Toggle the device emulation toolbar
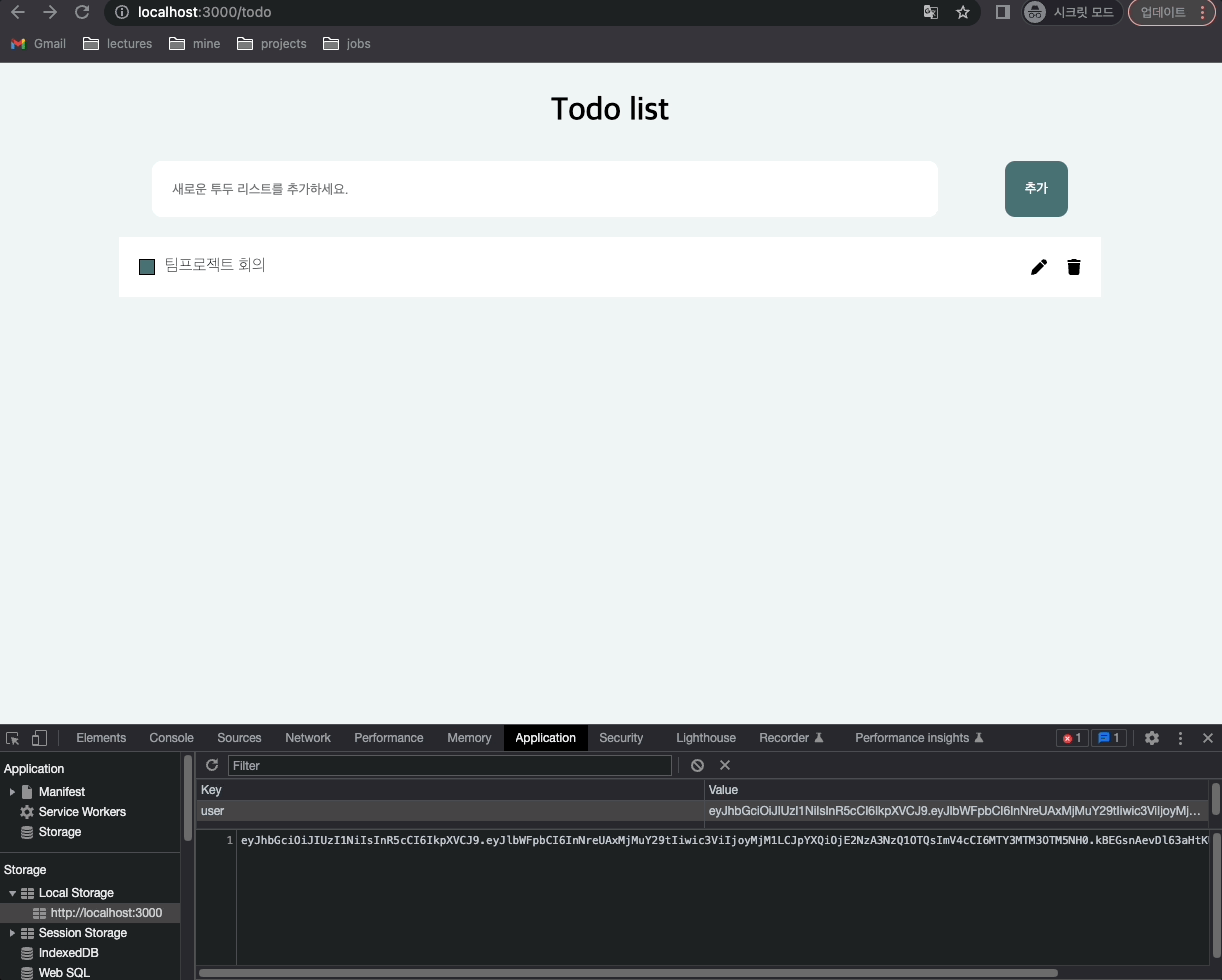The height and width of the screenshot is (980, 1222). pyautogui.click(x=40, y=737)
